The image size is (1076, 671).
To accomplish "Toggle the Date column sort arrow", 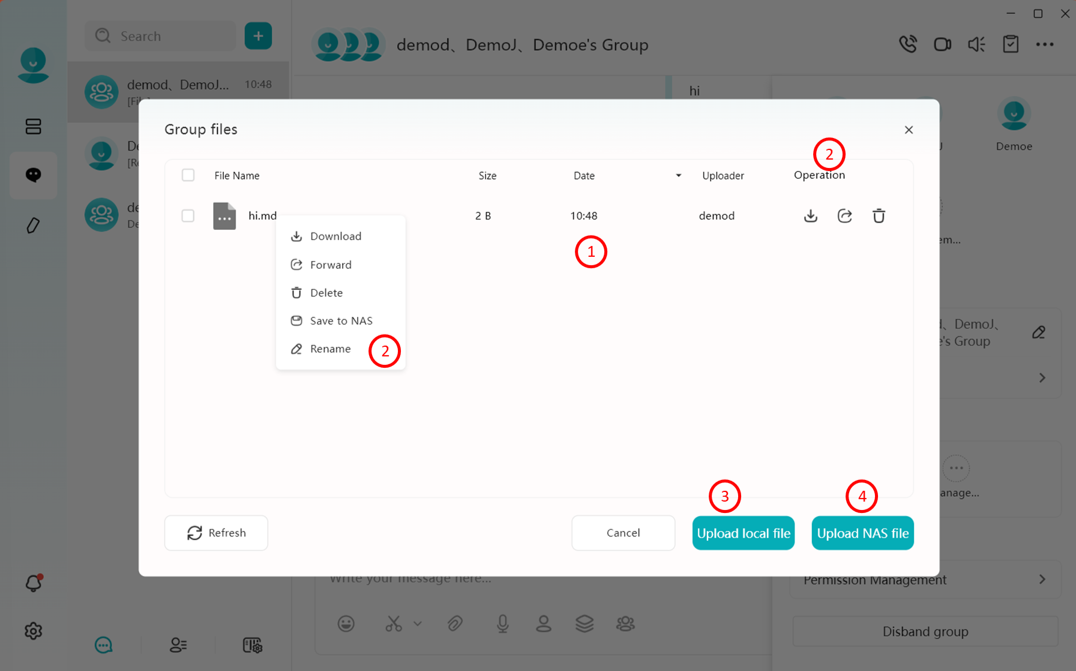I will click(x=678, y=176).
